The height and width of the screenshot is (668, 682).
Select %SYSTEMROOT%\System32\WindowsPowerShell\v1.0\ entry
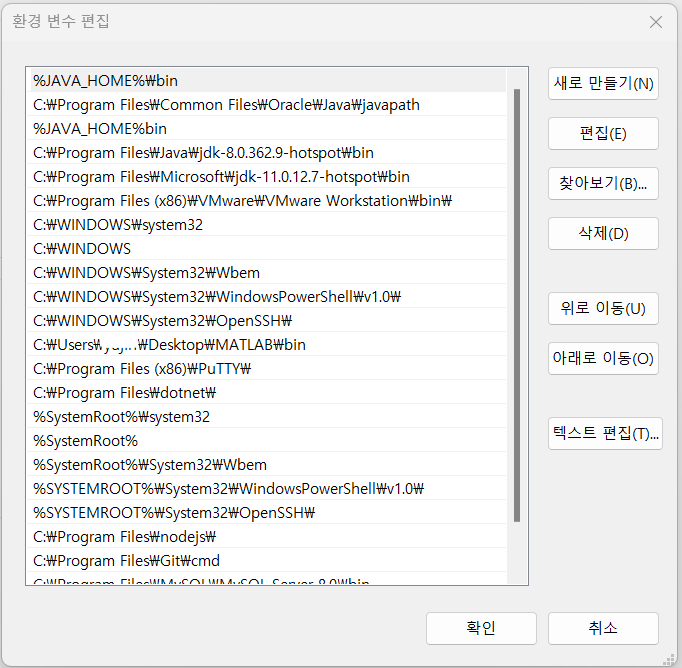point(267,488)
